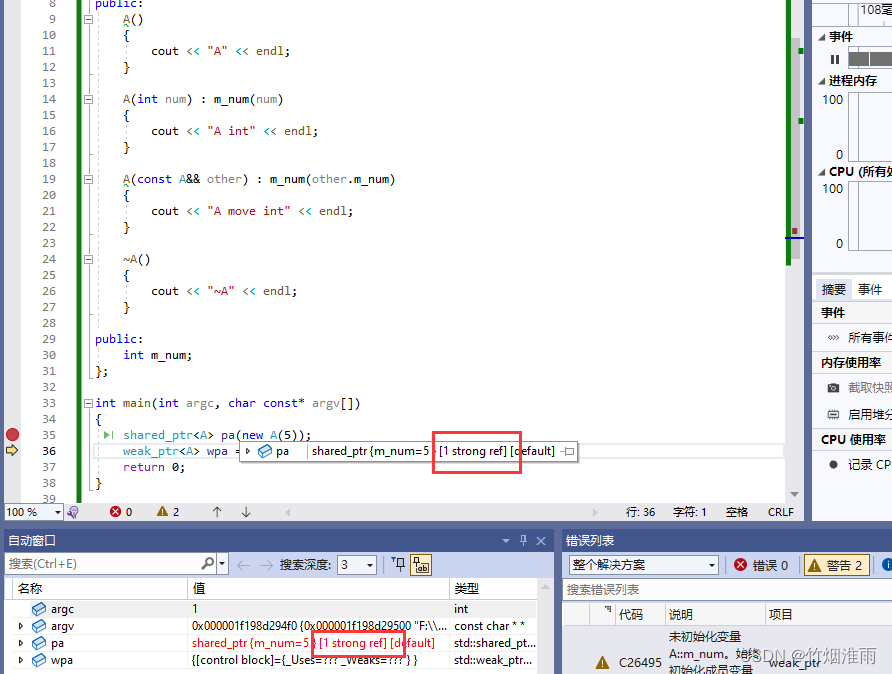Close the Autos window
892x674 pixels.
coord(541,541)
